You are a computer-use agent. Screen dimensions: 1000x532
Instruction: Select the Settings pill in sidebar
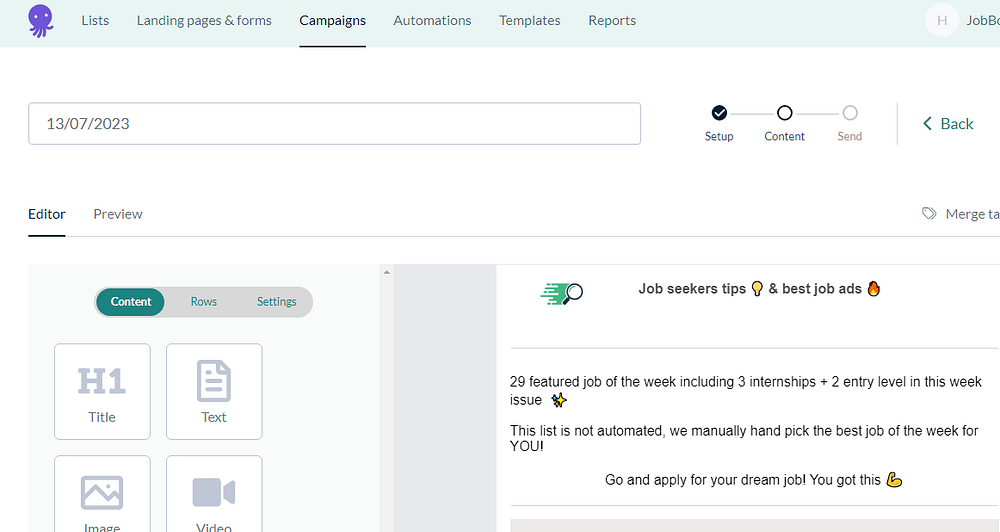(x=277, y=302)
